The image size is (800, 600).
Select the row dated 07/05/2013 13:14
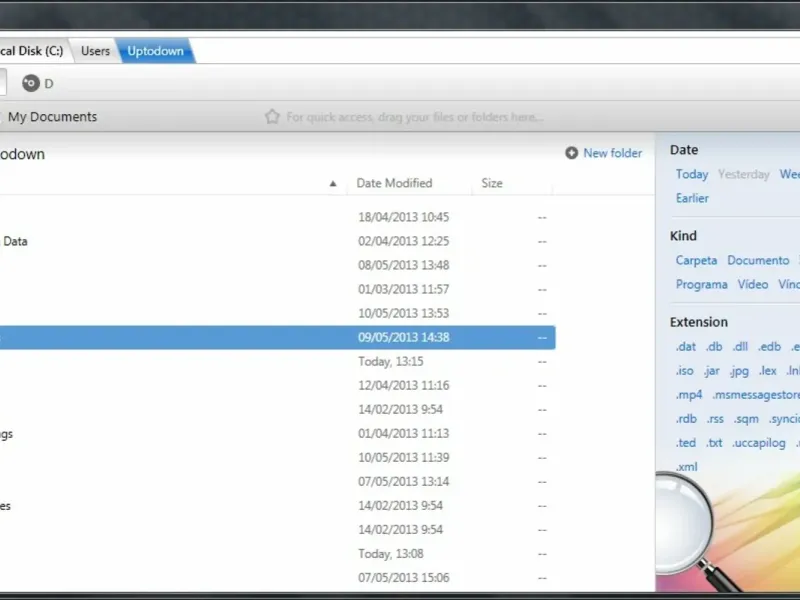[278, 481]
